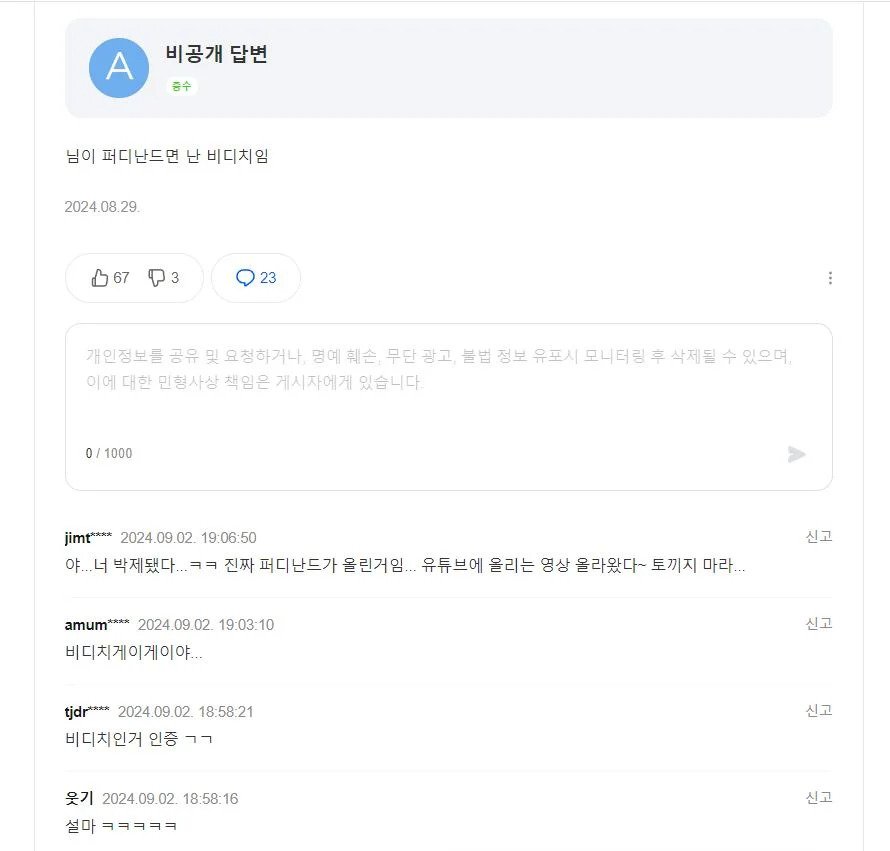Image resolution: width=890 pixels, height=851 pixels.
Task: Open the three-dot more options menu
Action: point(830,278)
